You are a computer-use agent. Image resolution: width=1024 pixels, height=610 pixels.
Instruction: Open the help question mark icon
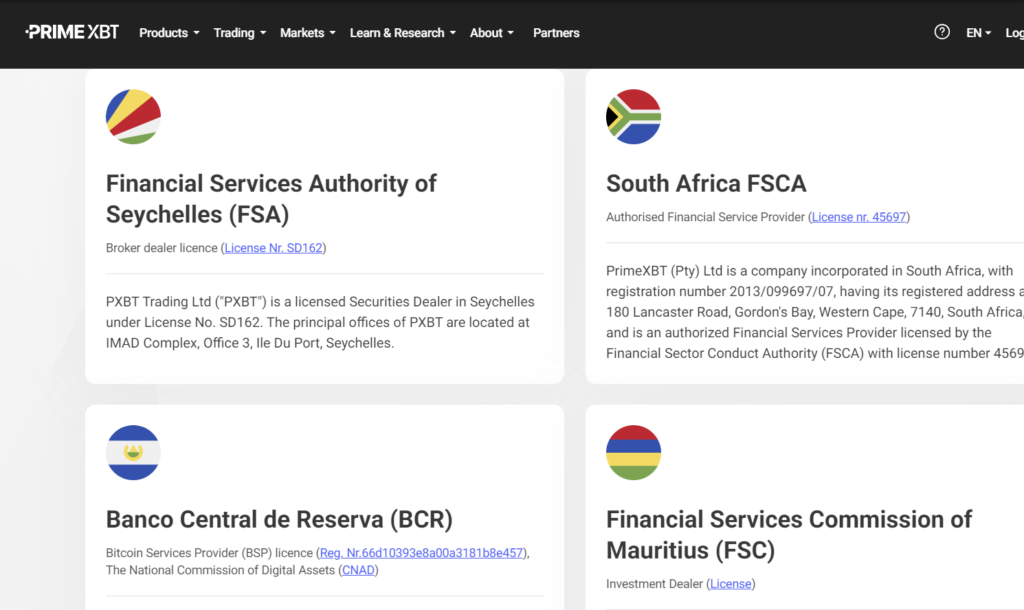point(942,31)
